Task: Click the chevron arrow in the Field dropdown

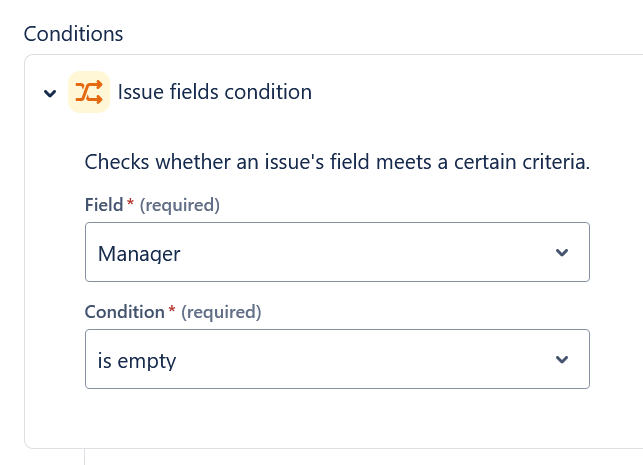Action: click(562, 252)
